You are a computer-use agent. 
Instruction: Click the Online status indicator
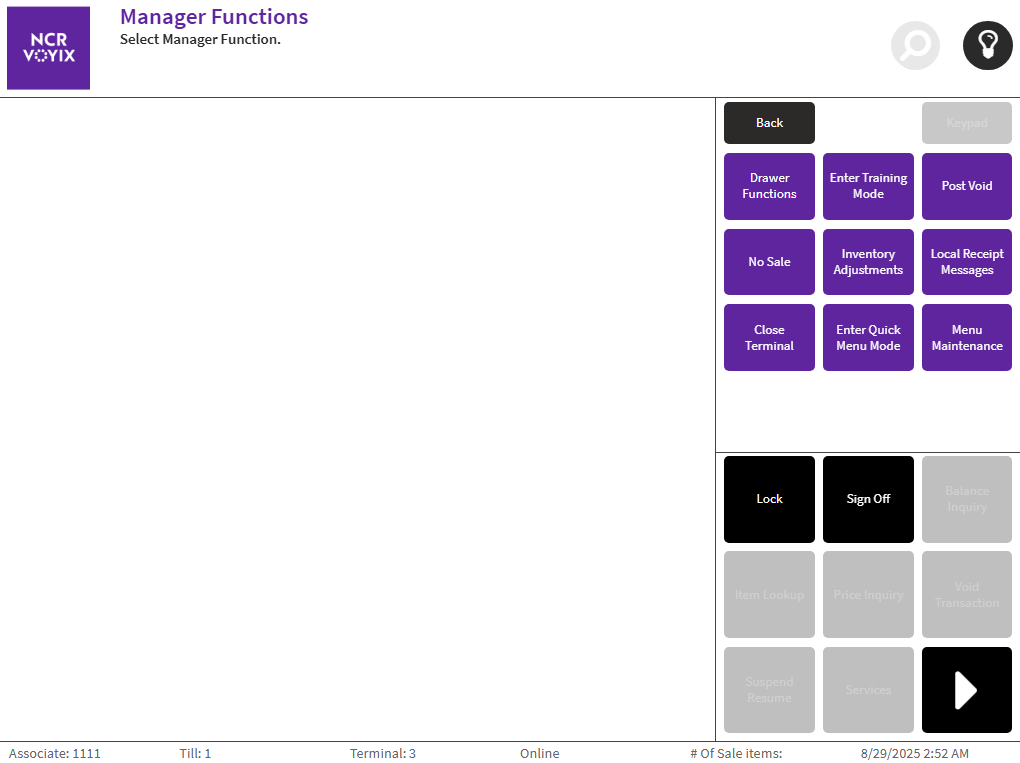[x=539, y=753]
